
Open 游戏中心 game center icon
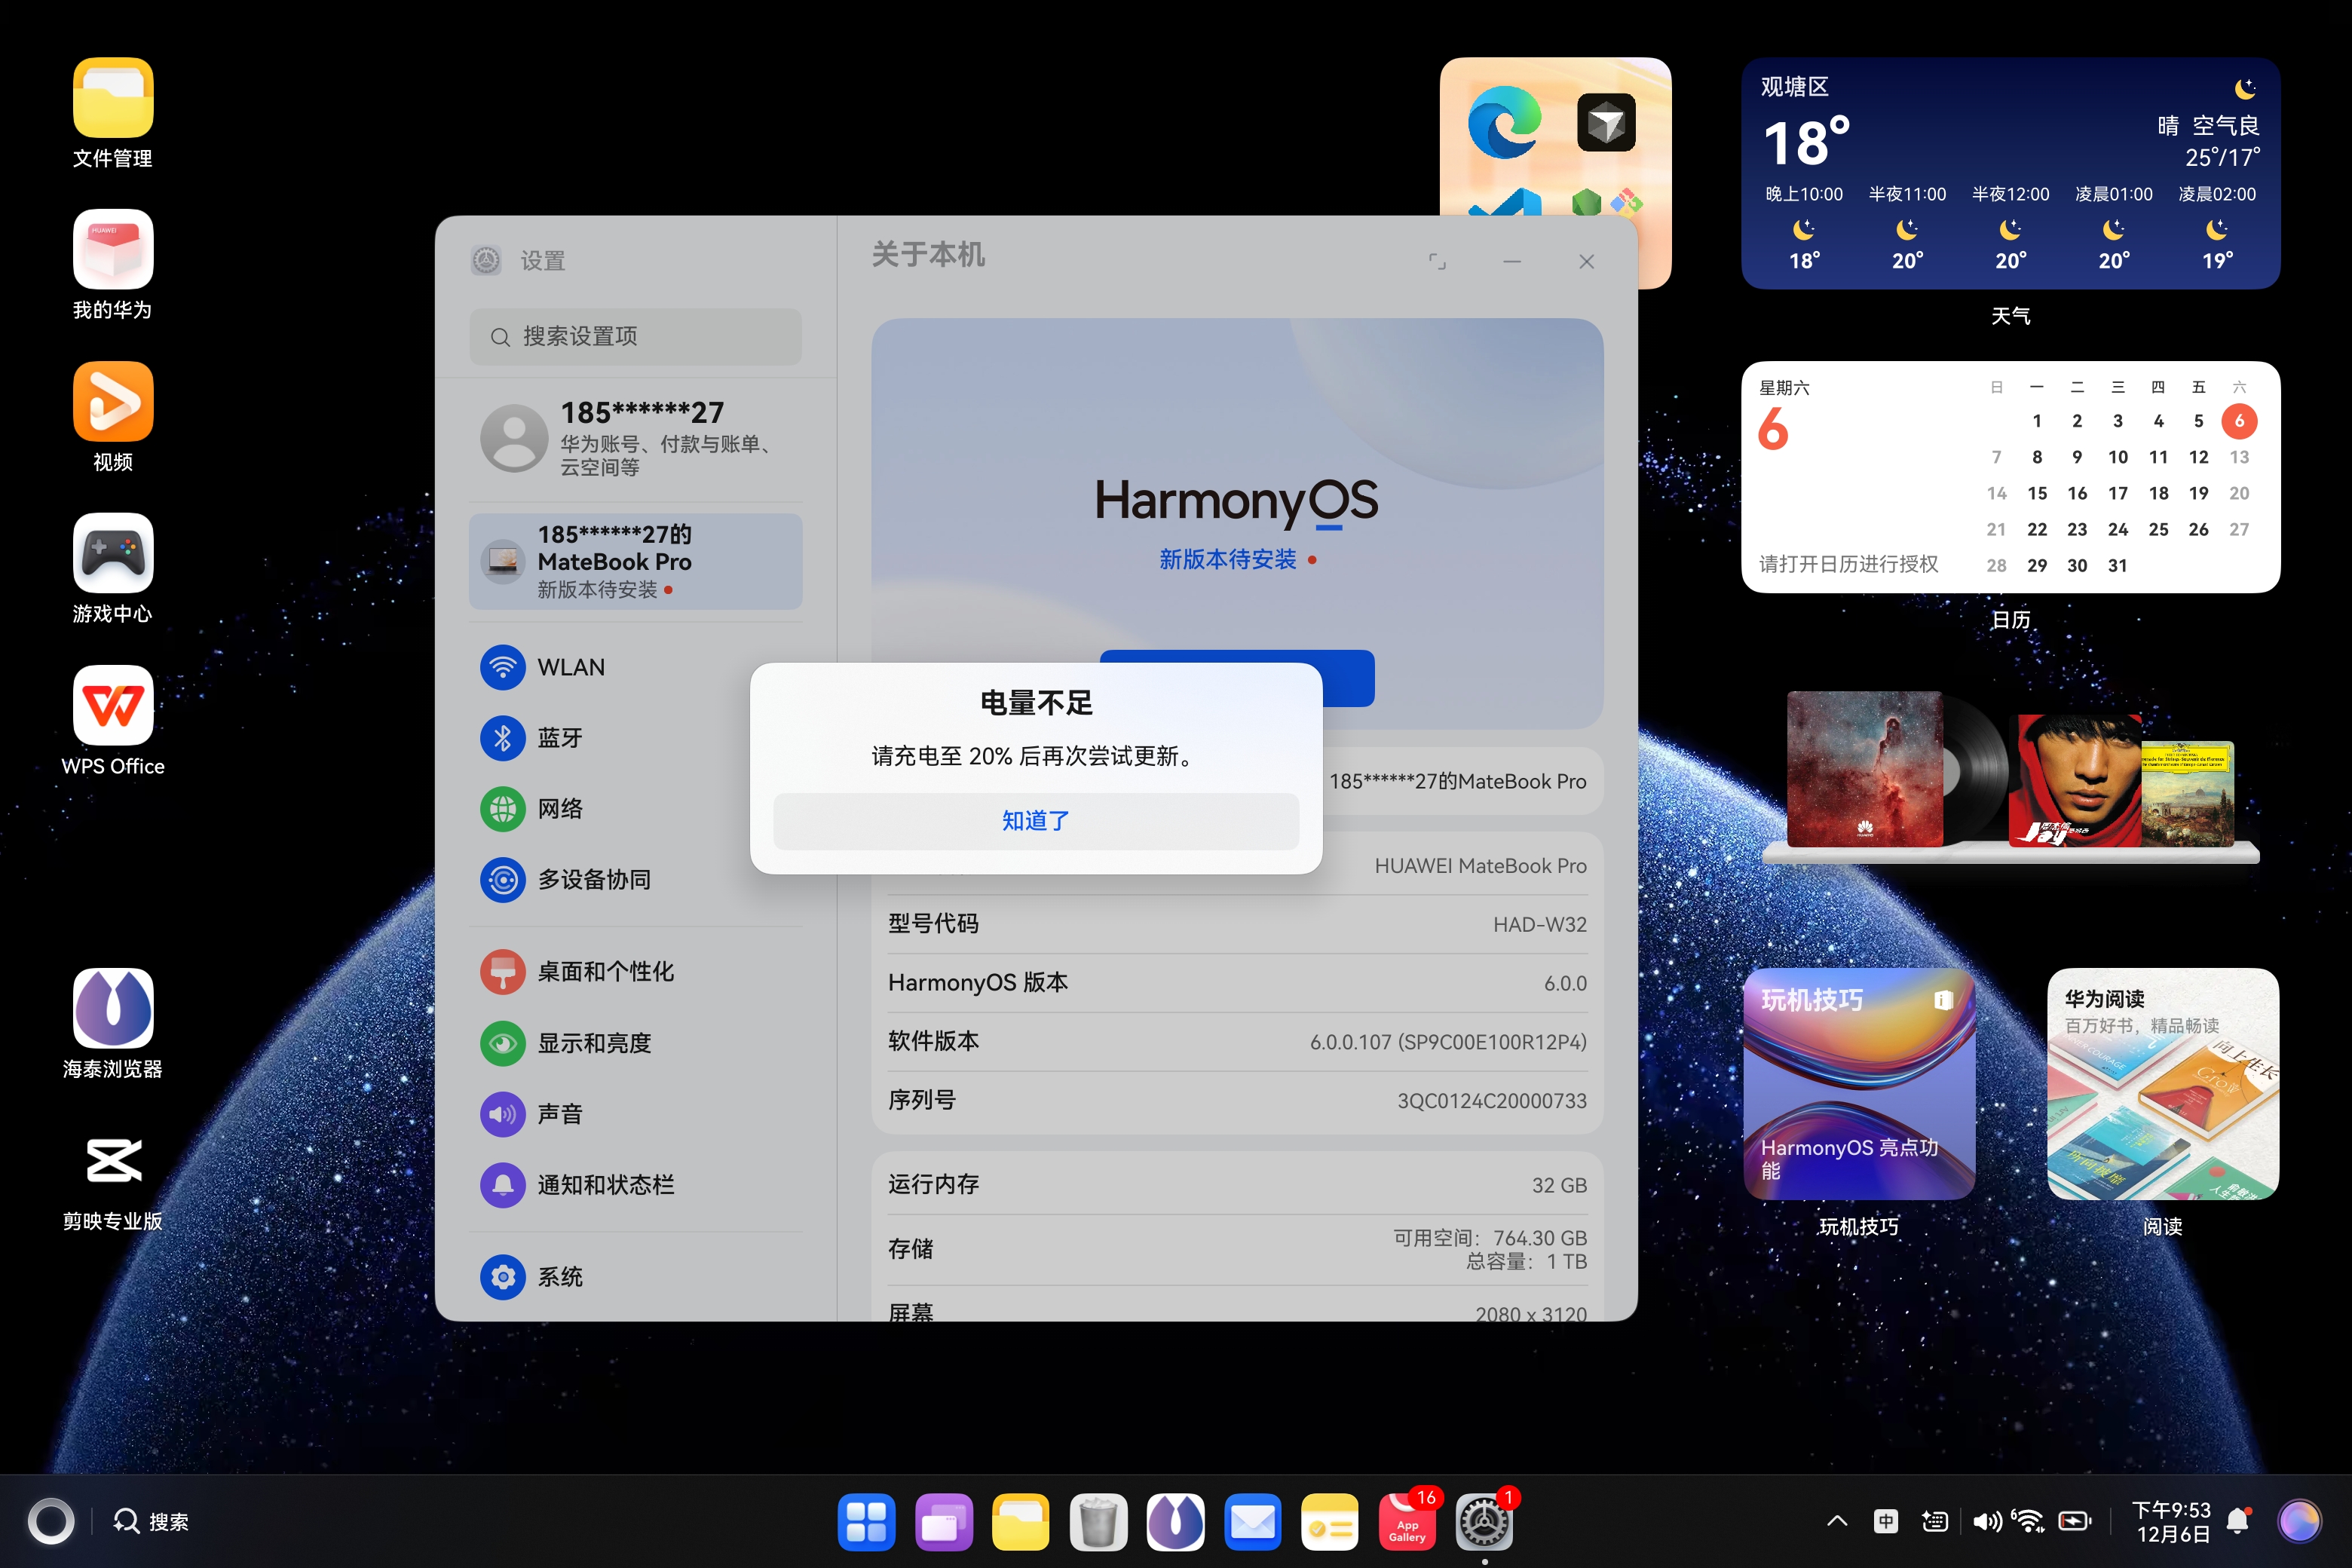113,553
